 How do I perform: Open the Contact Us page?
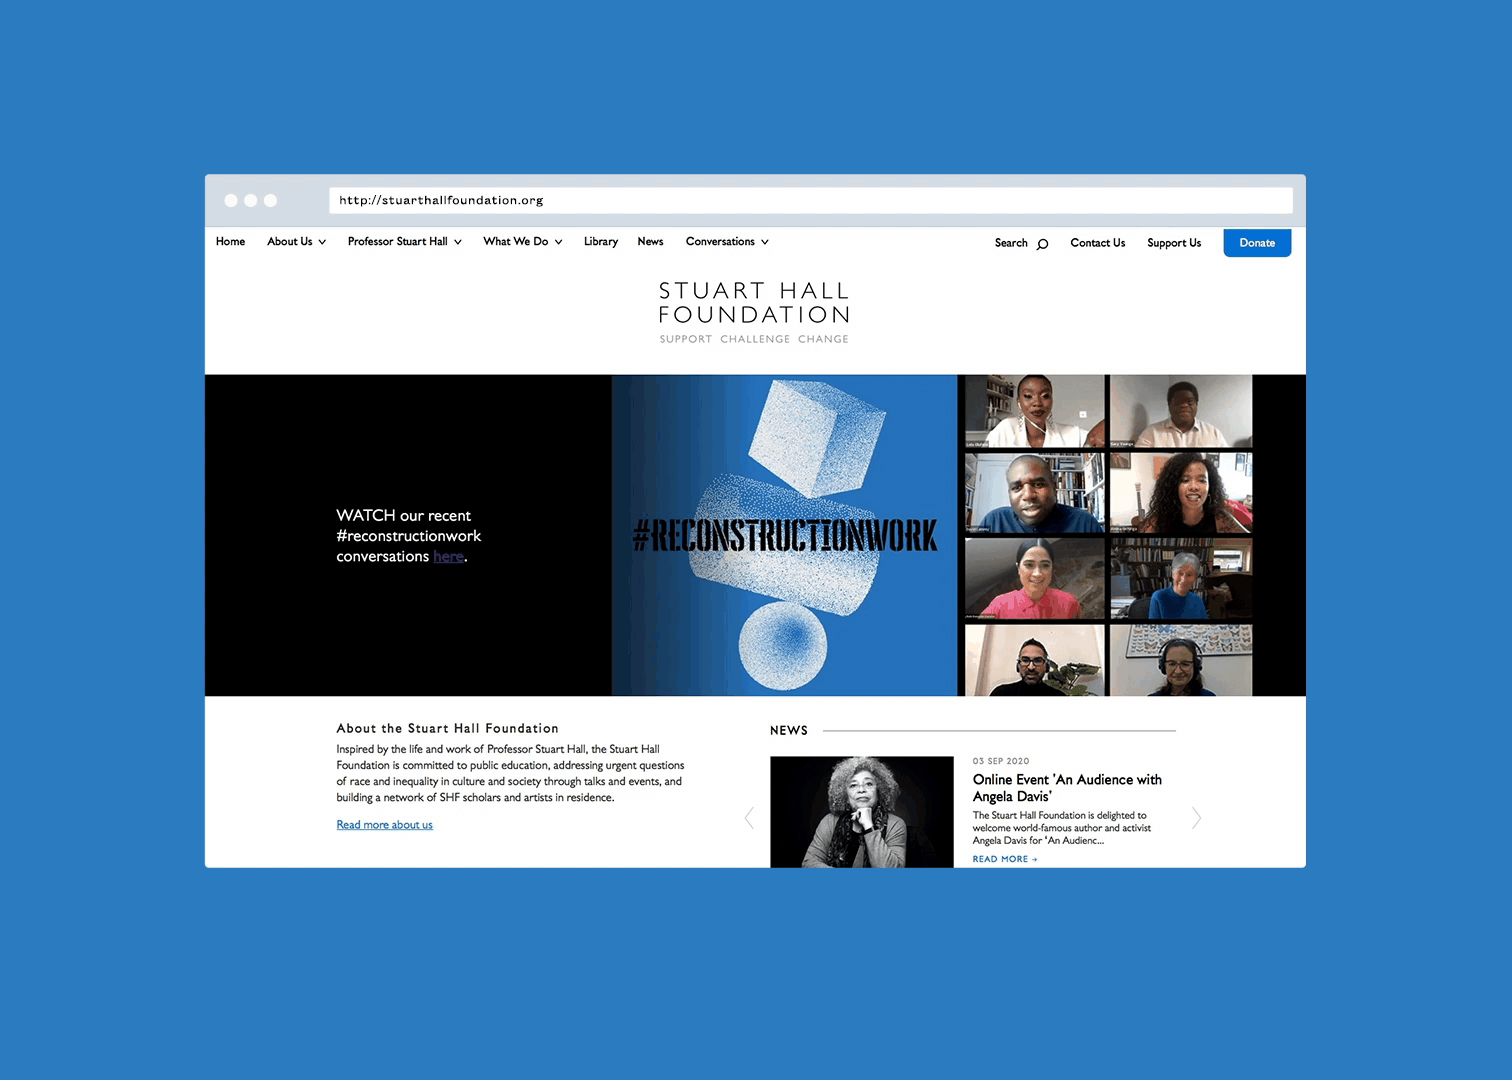click(1098, 243)
